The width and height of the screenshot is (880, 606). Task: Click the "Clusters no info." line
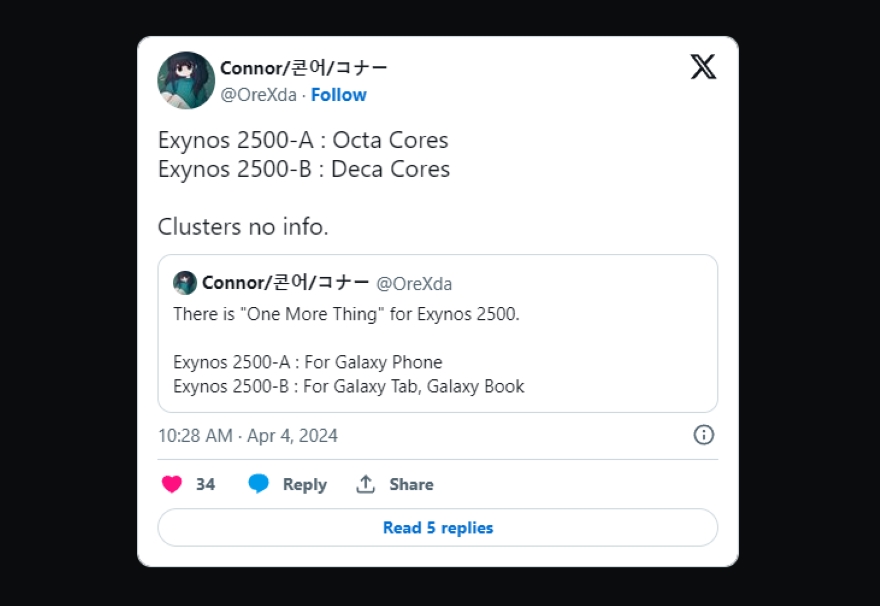click(243, 227)
